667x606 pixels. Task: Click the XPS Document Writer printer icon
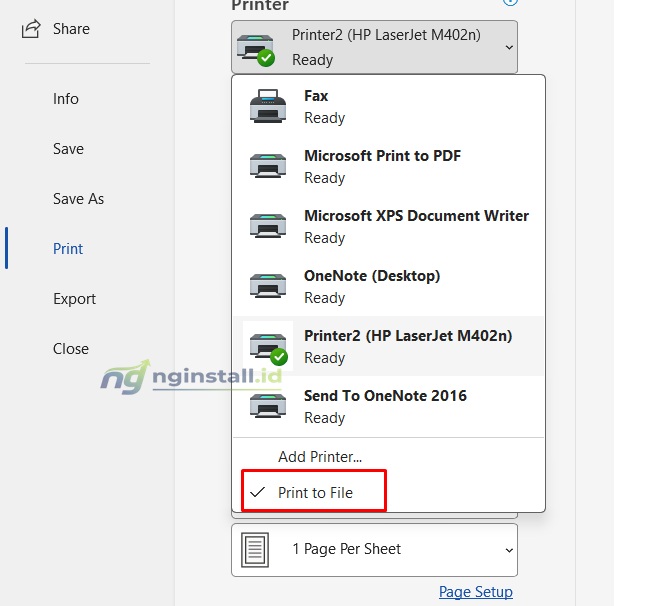click(x=268, y=226)
